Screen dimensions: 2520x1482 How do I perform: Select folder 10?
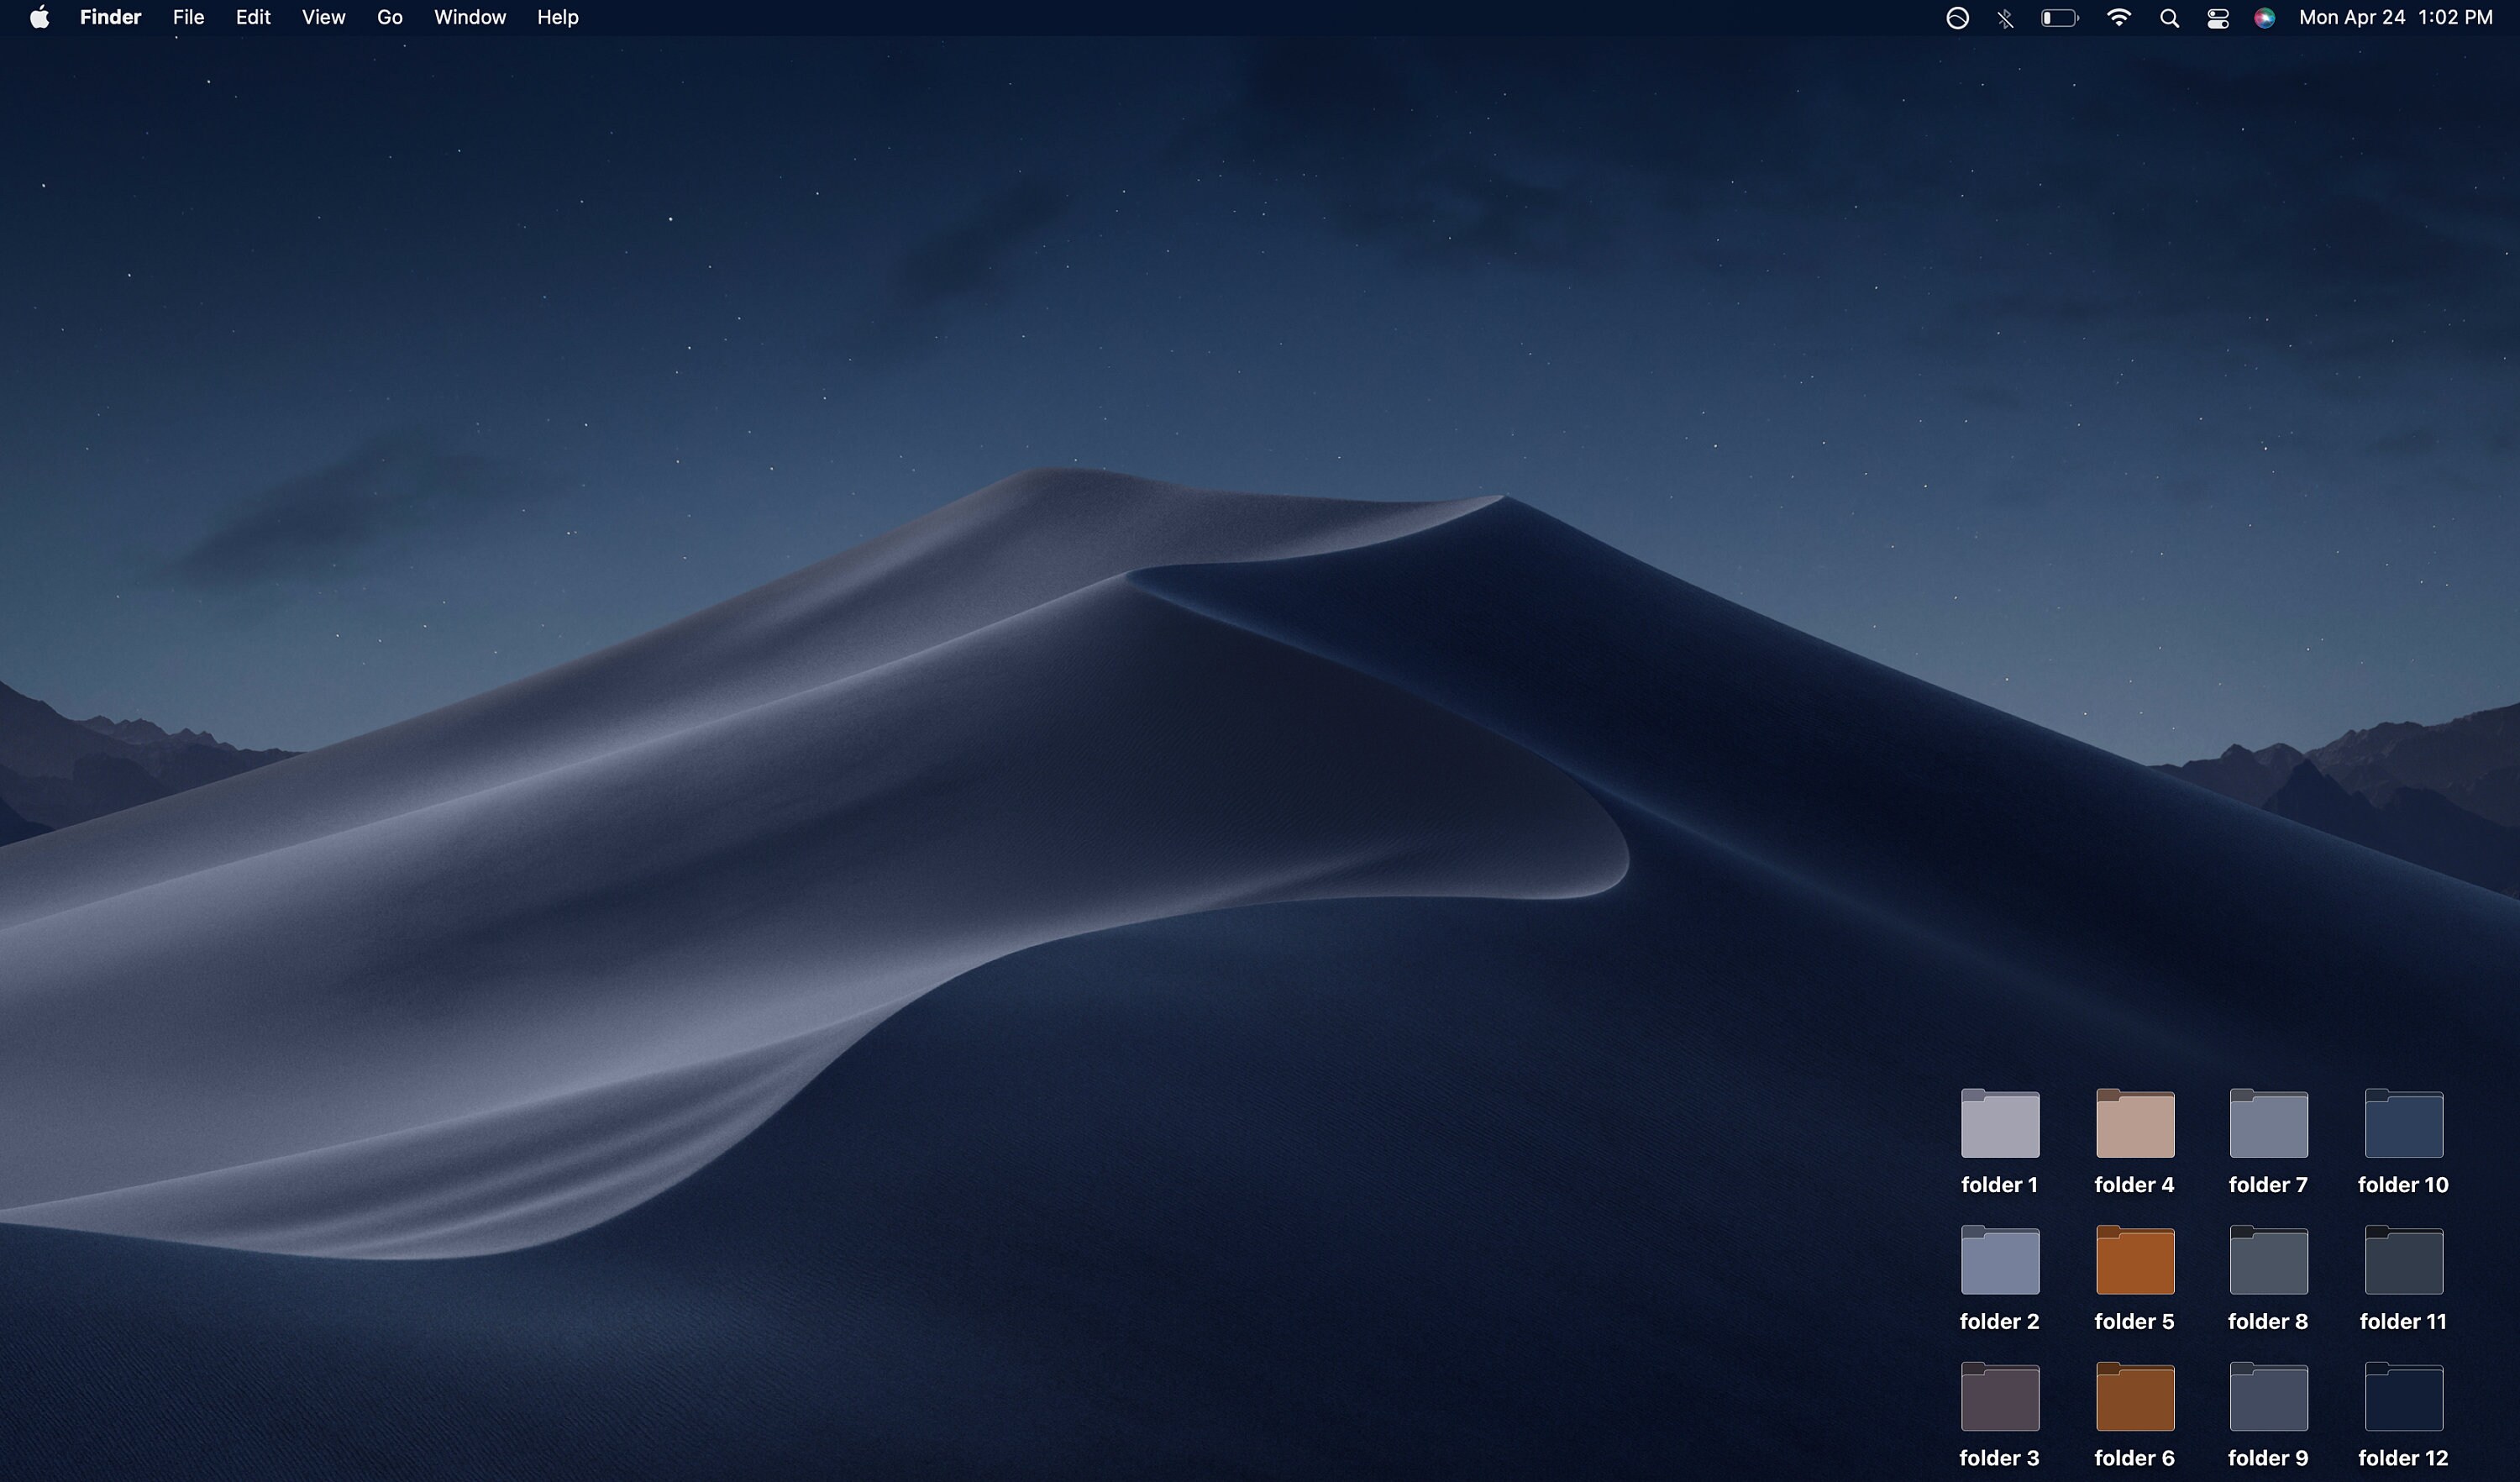coord(2402,1123)
